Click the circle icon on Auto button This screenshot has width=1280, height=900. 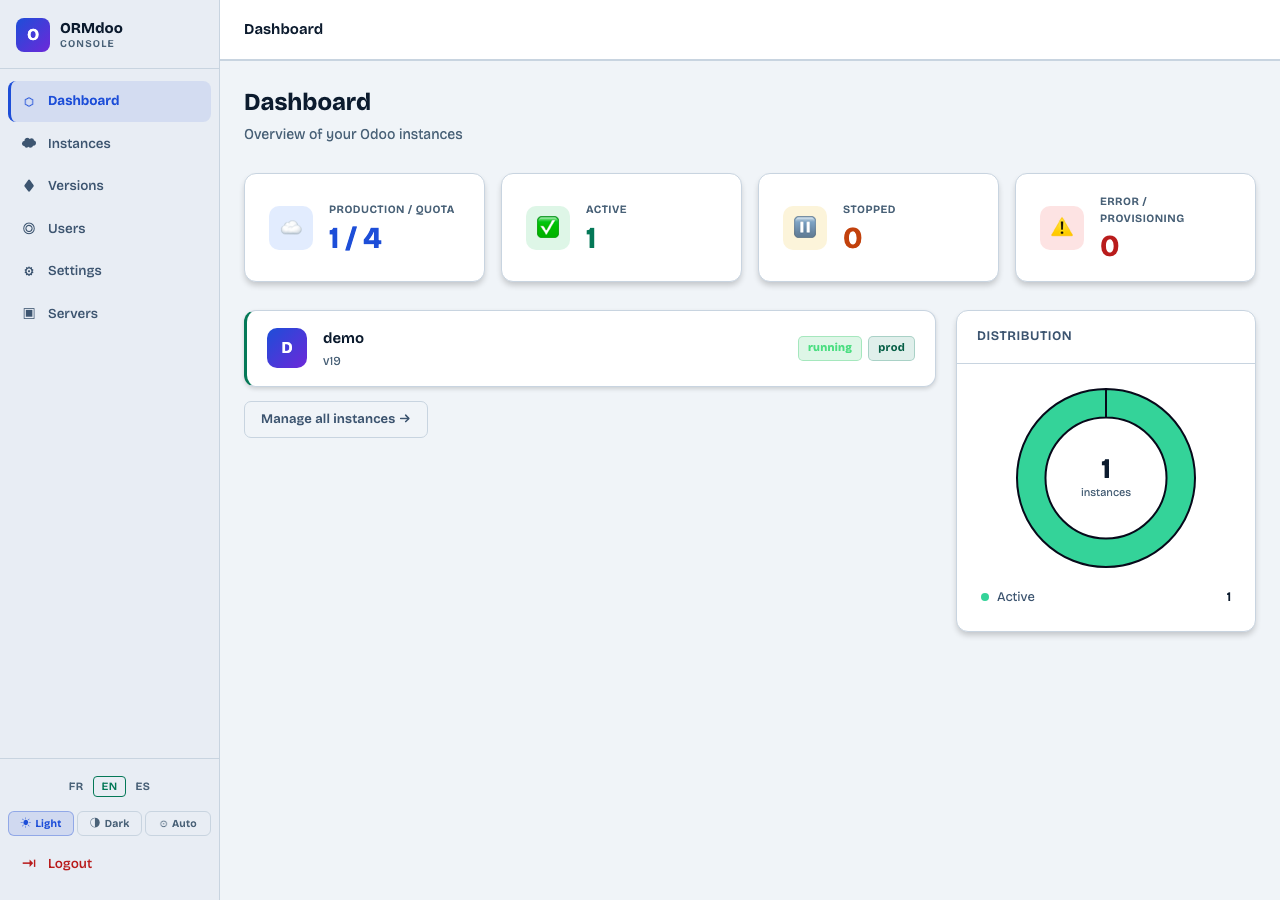click(164, 824)
